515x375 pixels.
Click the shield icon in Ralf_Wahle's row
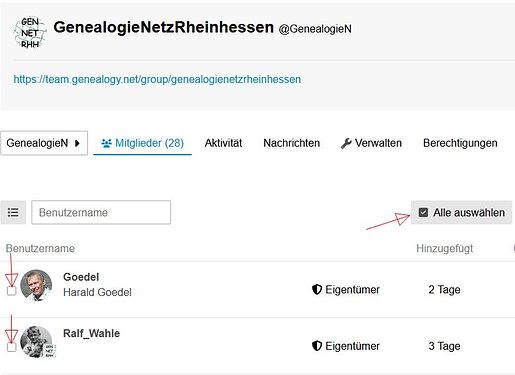(x=317, y=346)
